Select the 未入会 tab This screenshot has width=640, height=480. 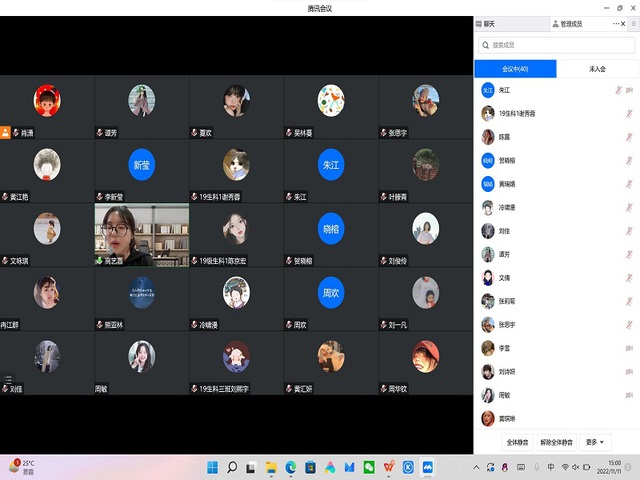pyautogui.click(x=598, y=69)
